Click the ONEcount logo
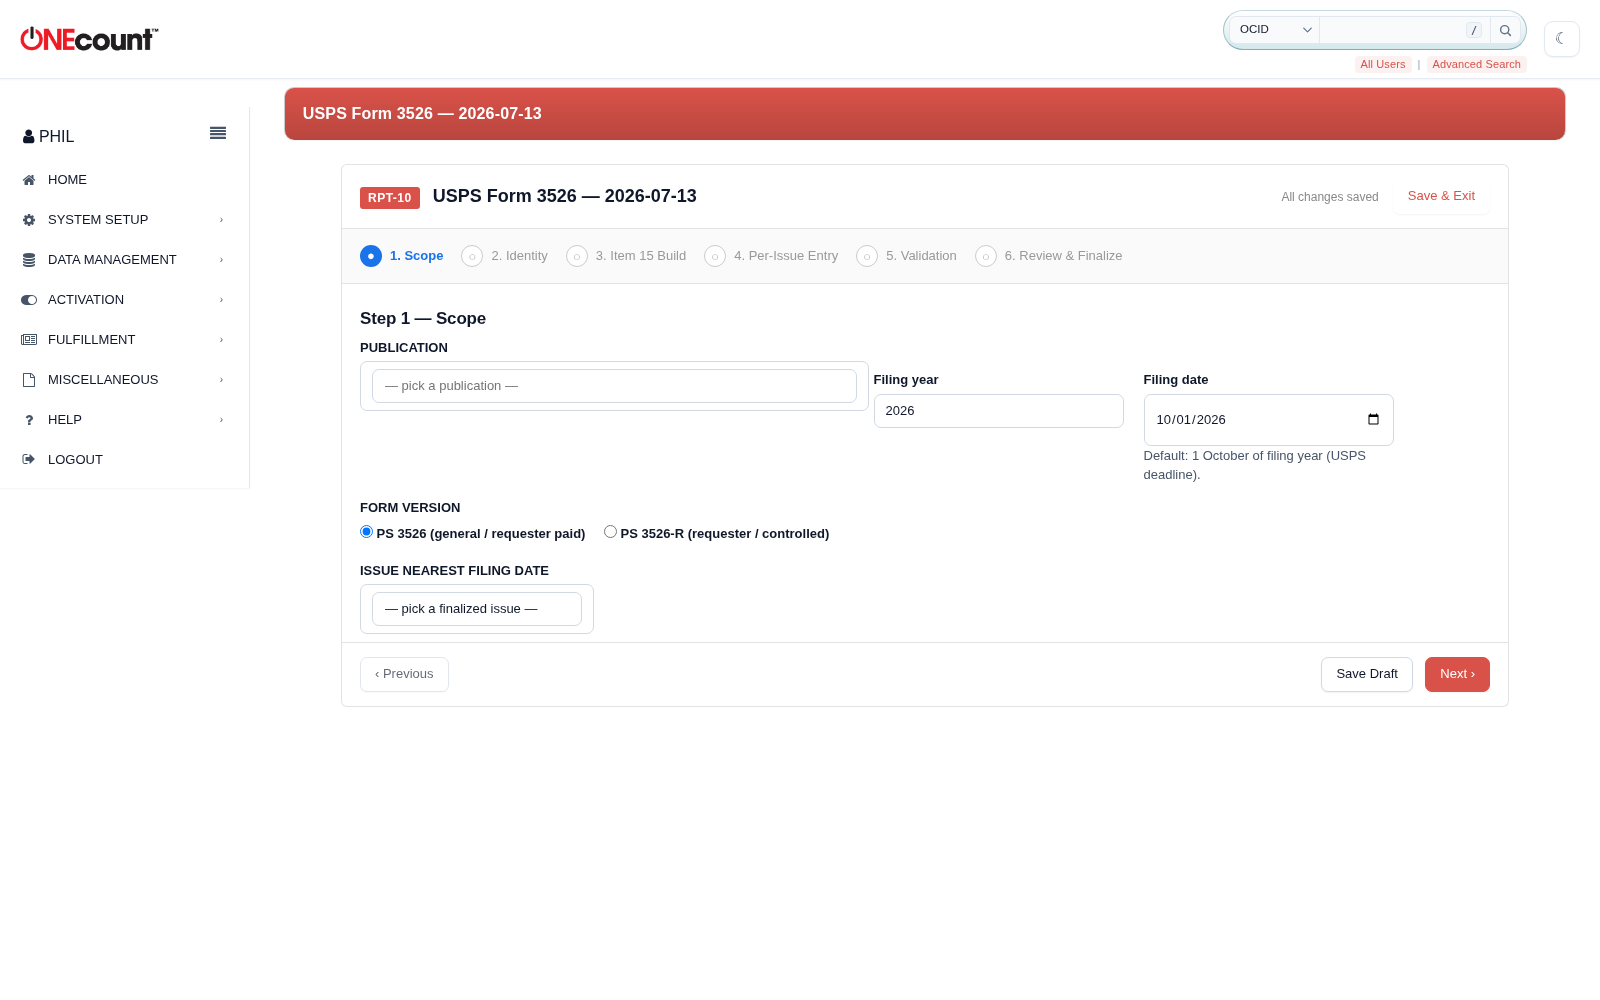The height and width of the screenshot is (1000, 1600). [89, 39]
